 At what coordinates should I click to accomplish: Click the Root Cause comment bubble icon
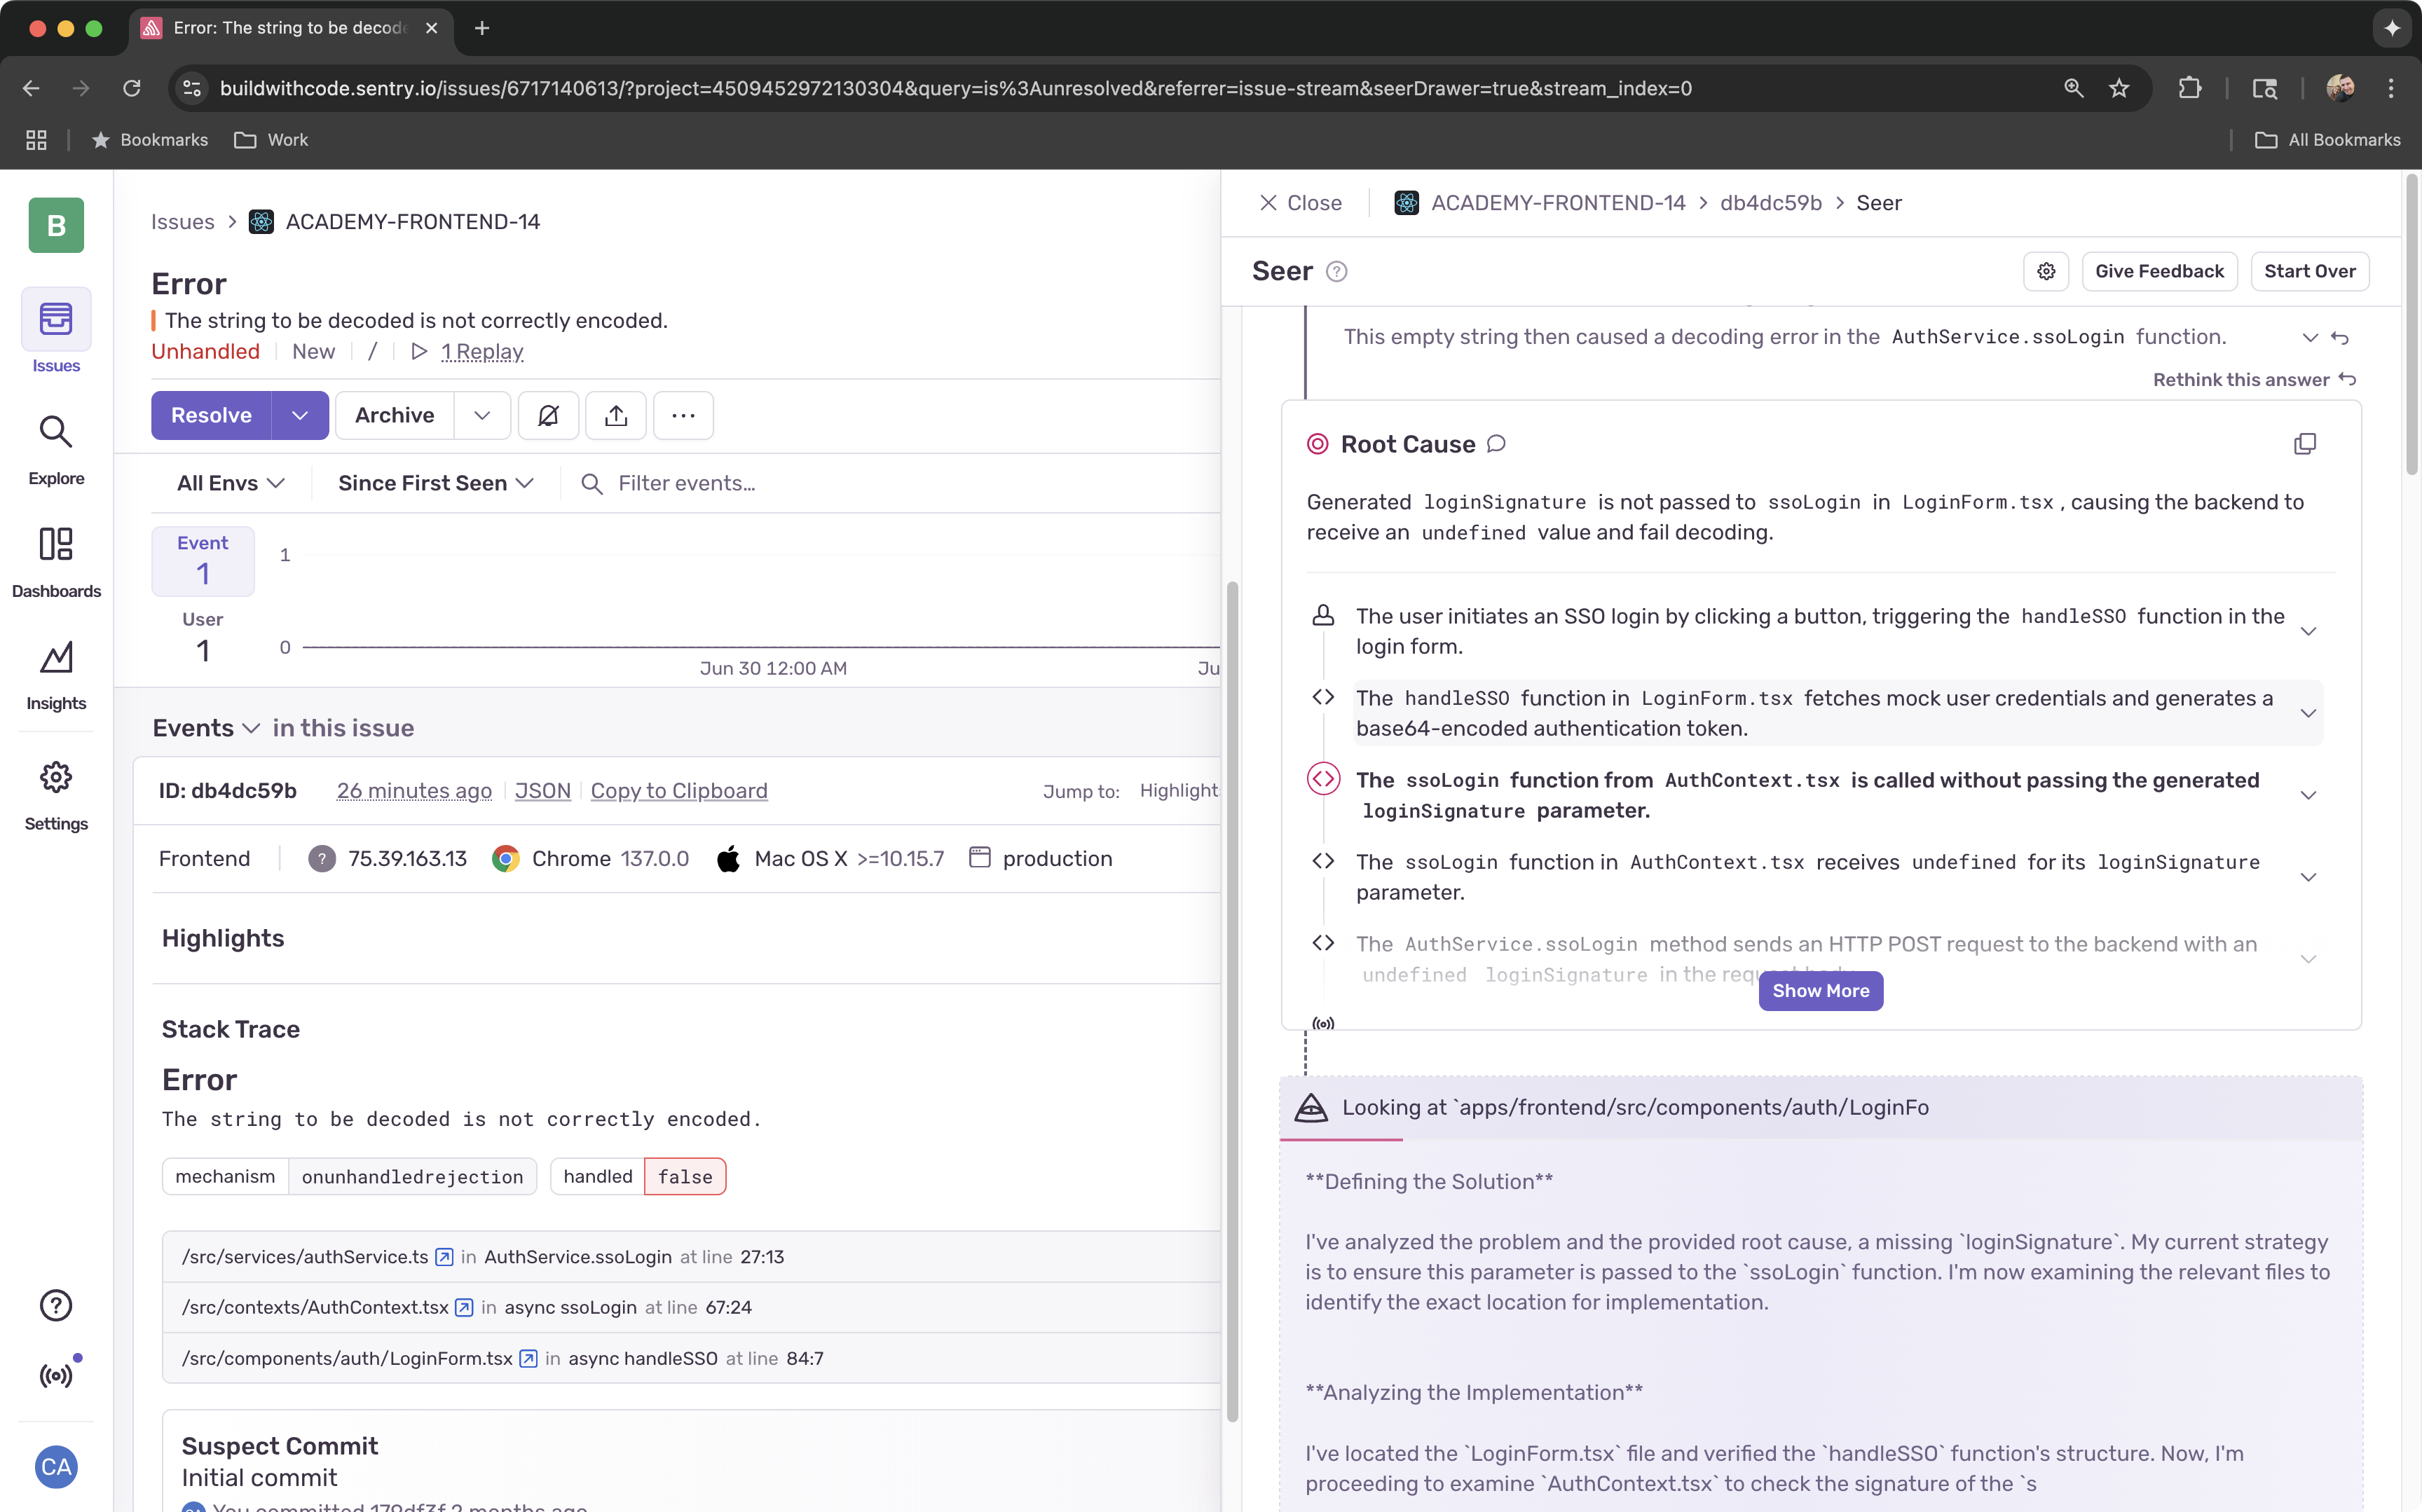1496,444
